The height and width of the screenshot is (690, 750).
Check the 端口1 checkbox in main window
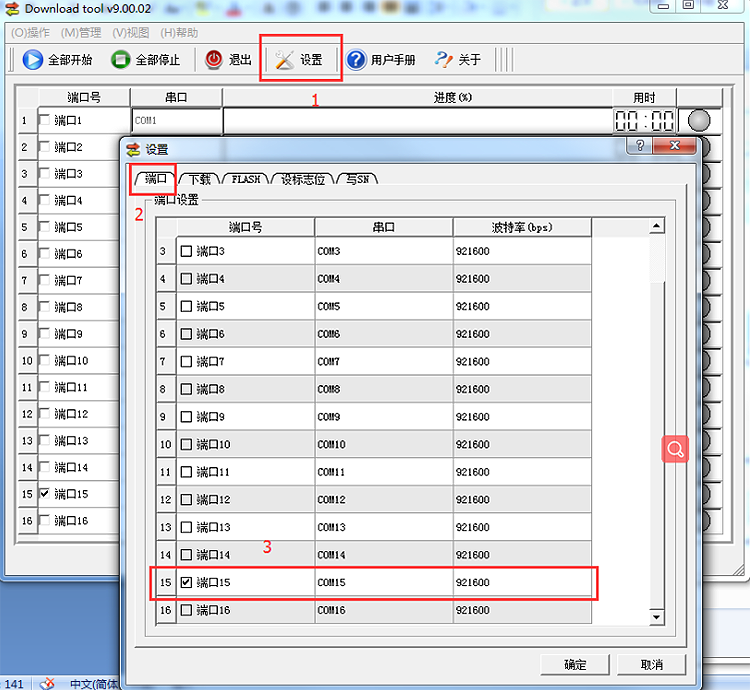click(x=44, y=121)
